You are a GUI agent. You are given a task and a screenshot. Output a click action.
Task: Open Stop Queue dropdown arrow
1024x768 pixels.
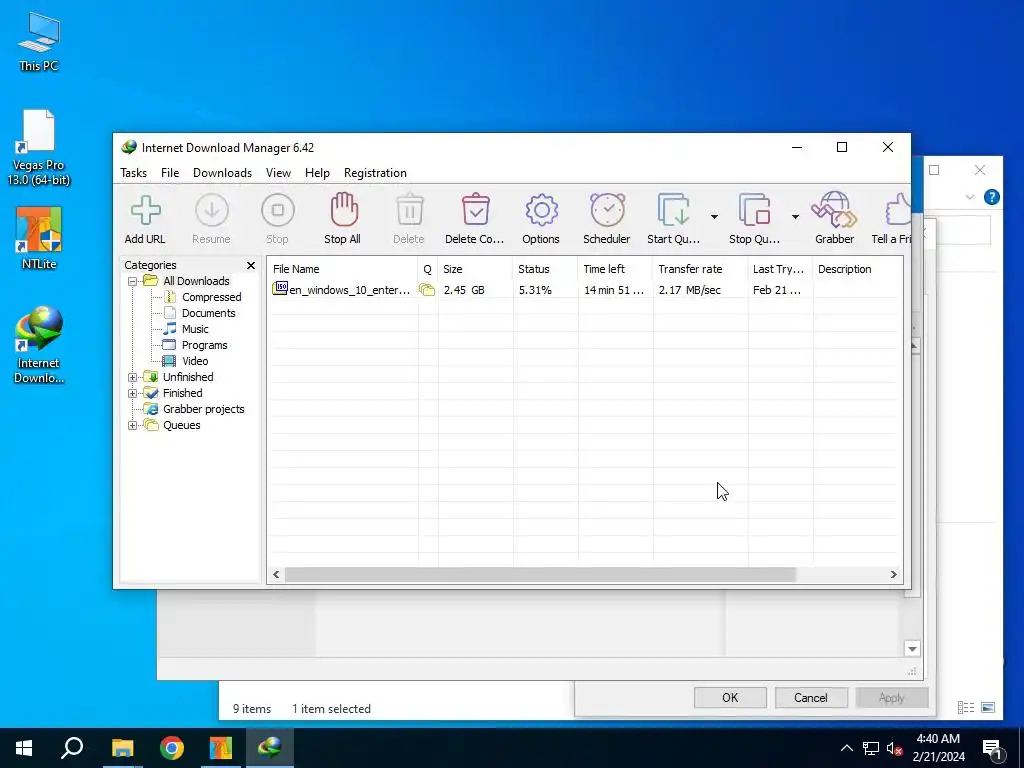click(x=795, y=217)
